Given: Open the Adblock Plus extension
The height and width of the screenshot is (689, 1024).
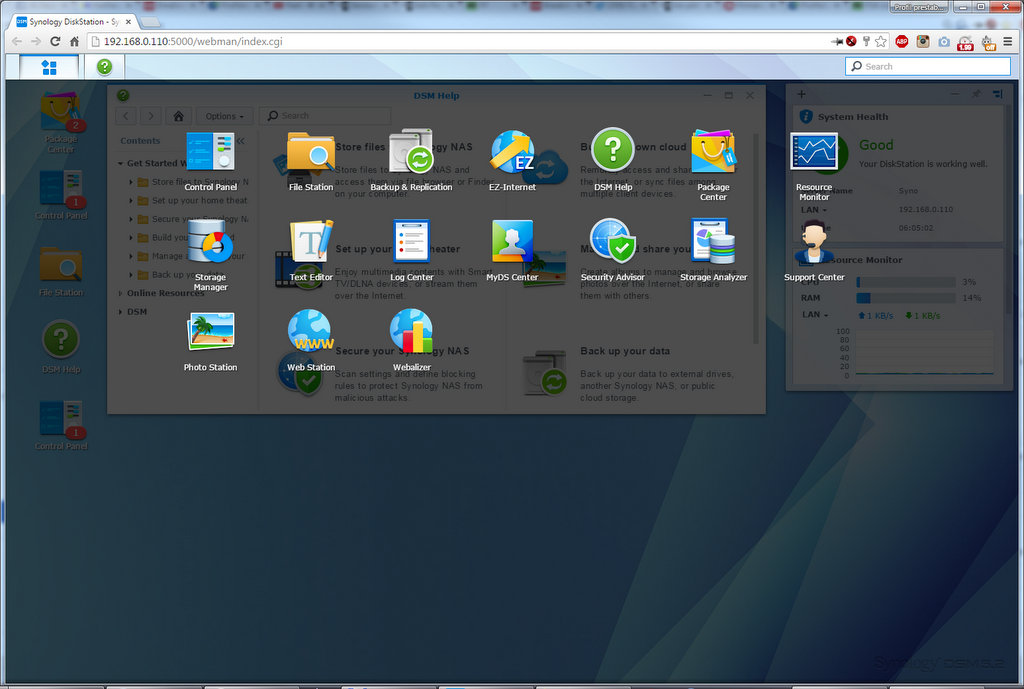Looking at the screenshot, I should [x=902, y=41].
